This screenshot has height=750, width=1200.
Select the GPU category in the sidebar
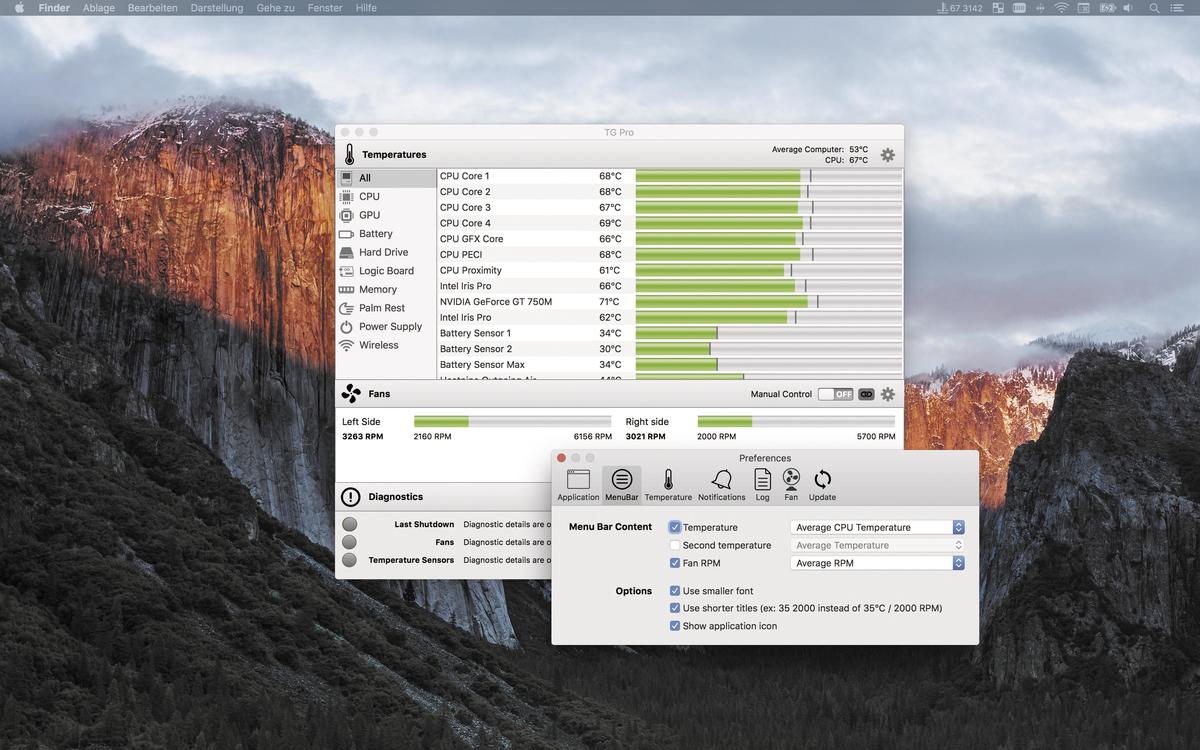pyautogui.click(x=387, y=215)
